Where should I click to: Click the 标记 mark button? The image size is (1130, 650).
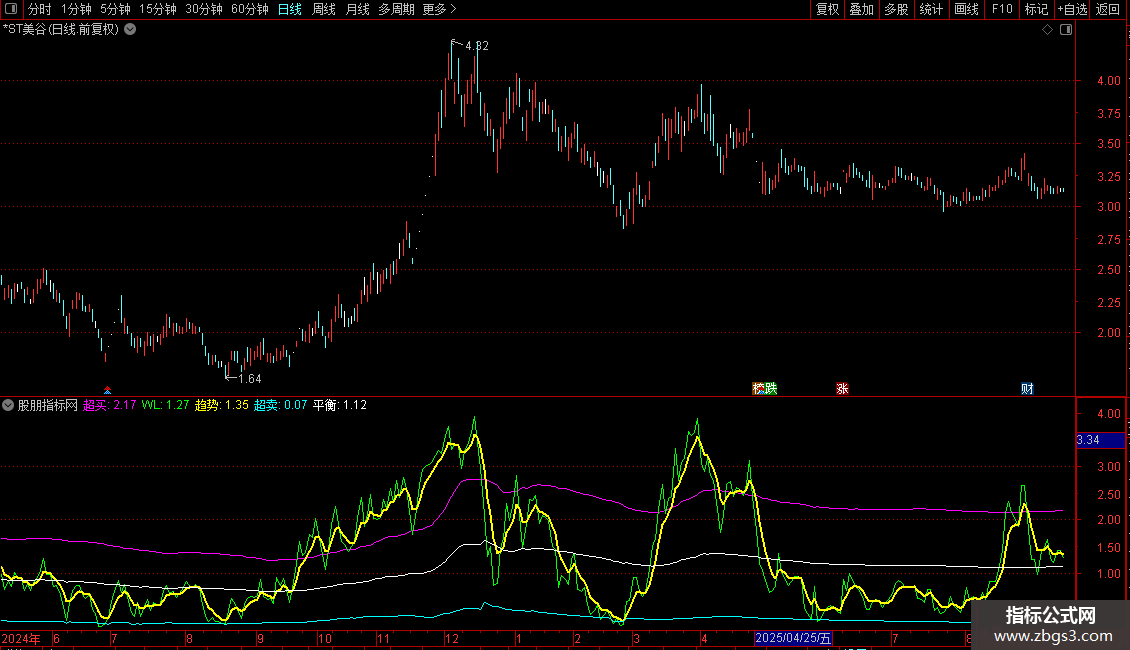point(1036,9)
